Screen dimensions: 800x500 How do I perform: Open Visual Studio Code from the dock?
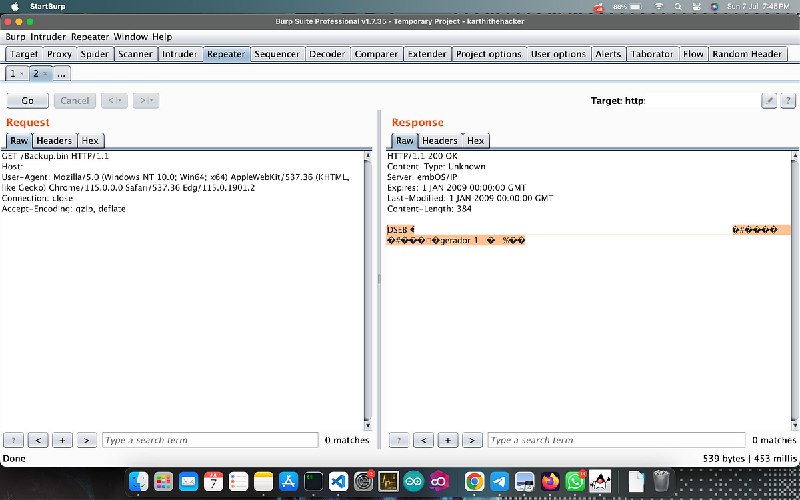pyautogui.click(x=338, y=481)
